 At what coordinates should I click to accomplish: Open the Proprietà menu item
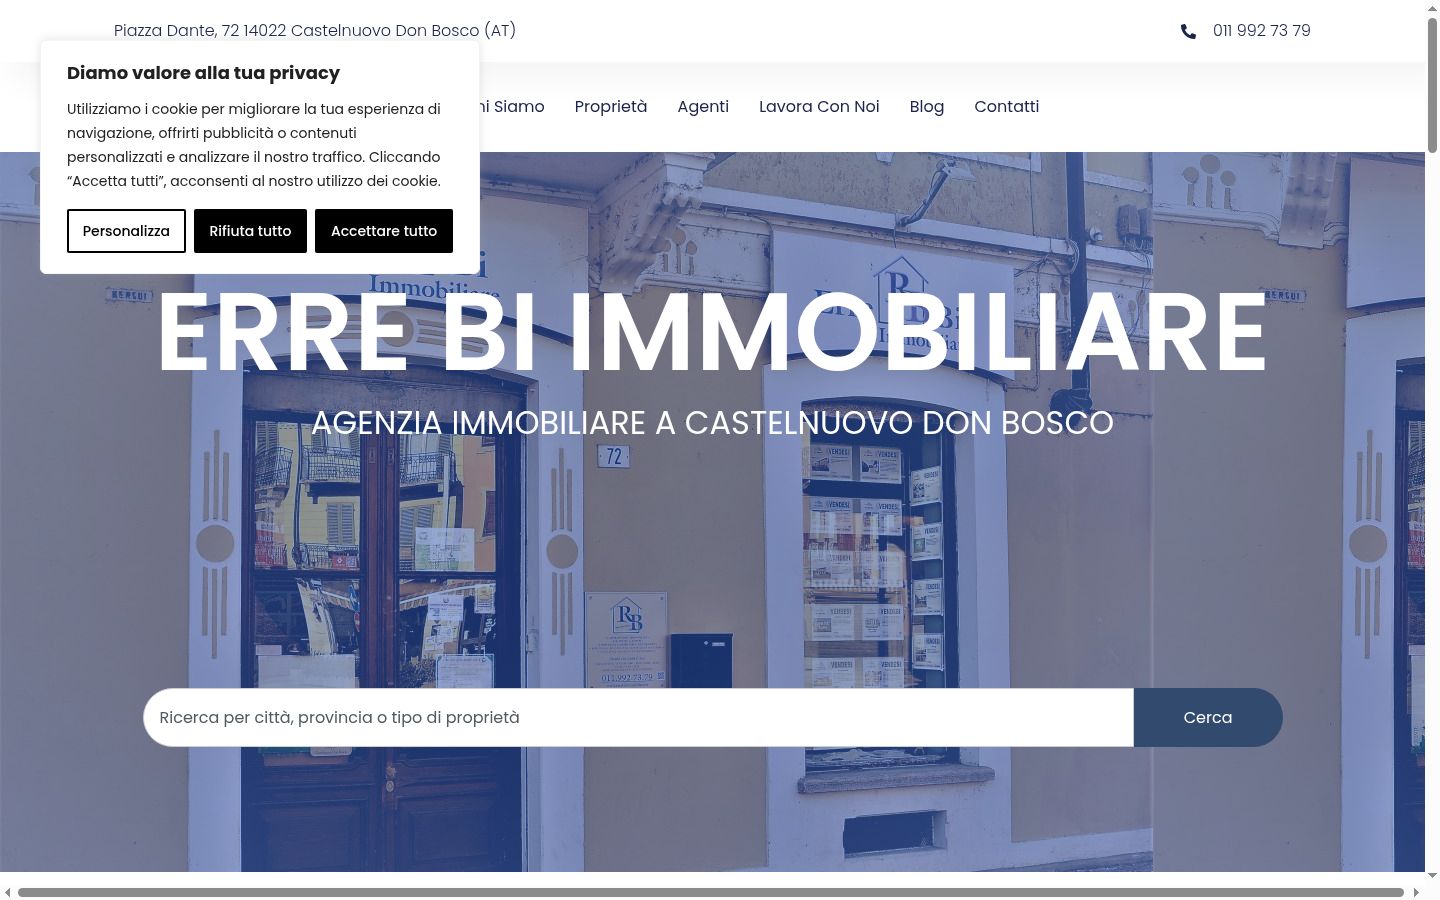pyautogui.click(x=611, y=107)
